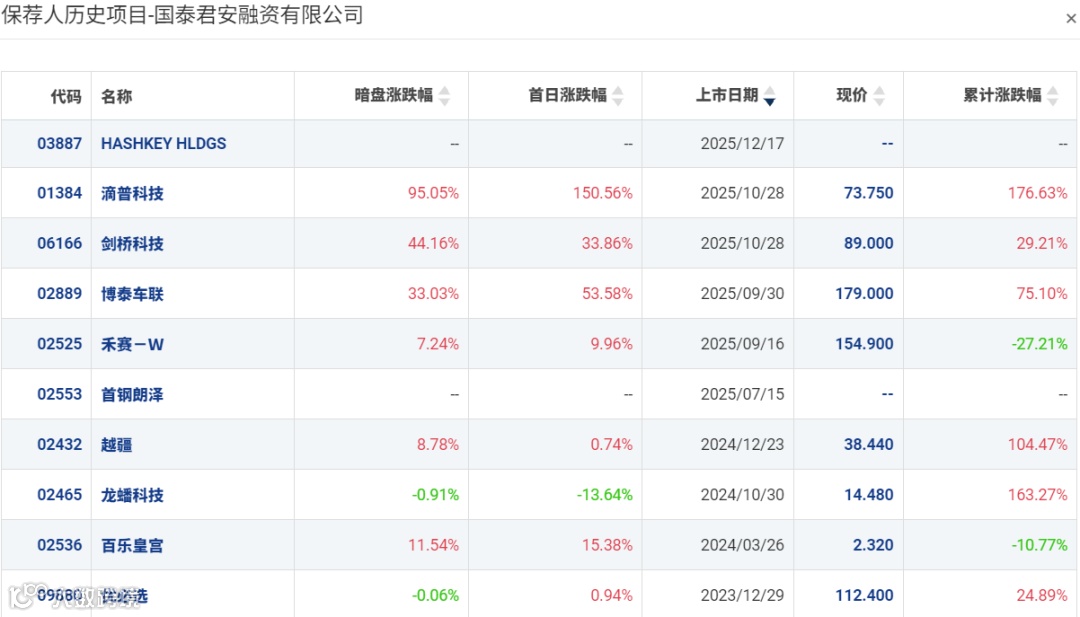Close the sponsor history dialog
Image resolution: width=1080 pixels, height=617 pixels.
1070,19
